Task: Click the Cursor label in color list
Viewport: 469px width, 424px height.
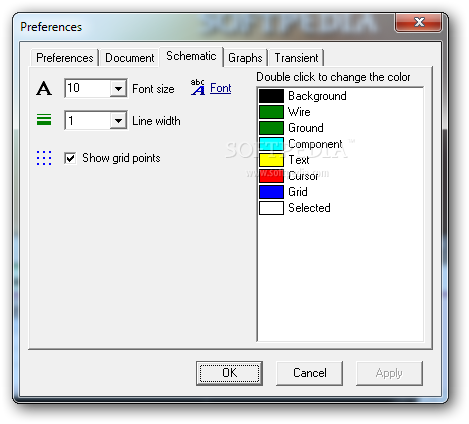Action: click(303, 176)
